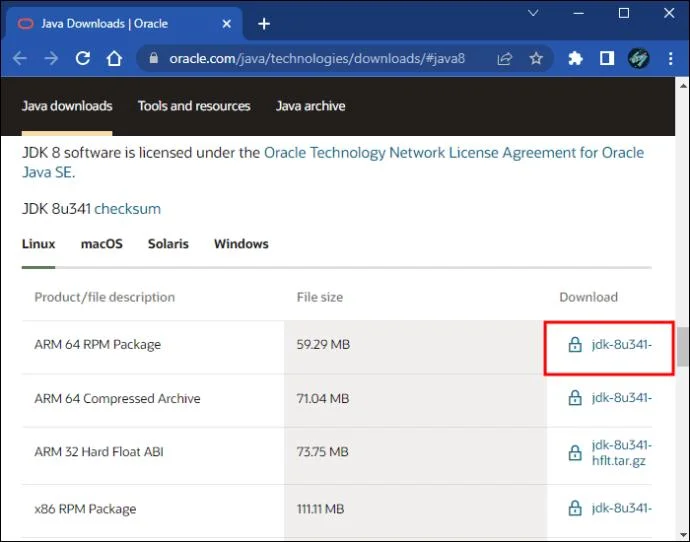
Task: Download ARM 64 RPM Package jdk-8u341 link
Action: (621, 344)
